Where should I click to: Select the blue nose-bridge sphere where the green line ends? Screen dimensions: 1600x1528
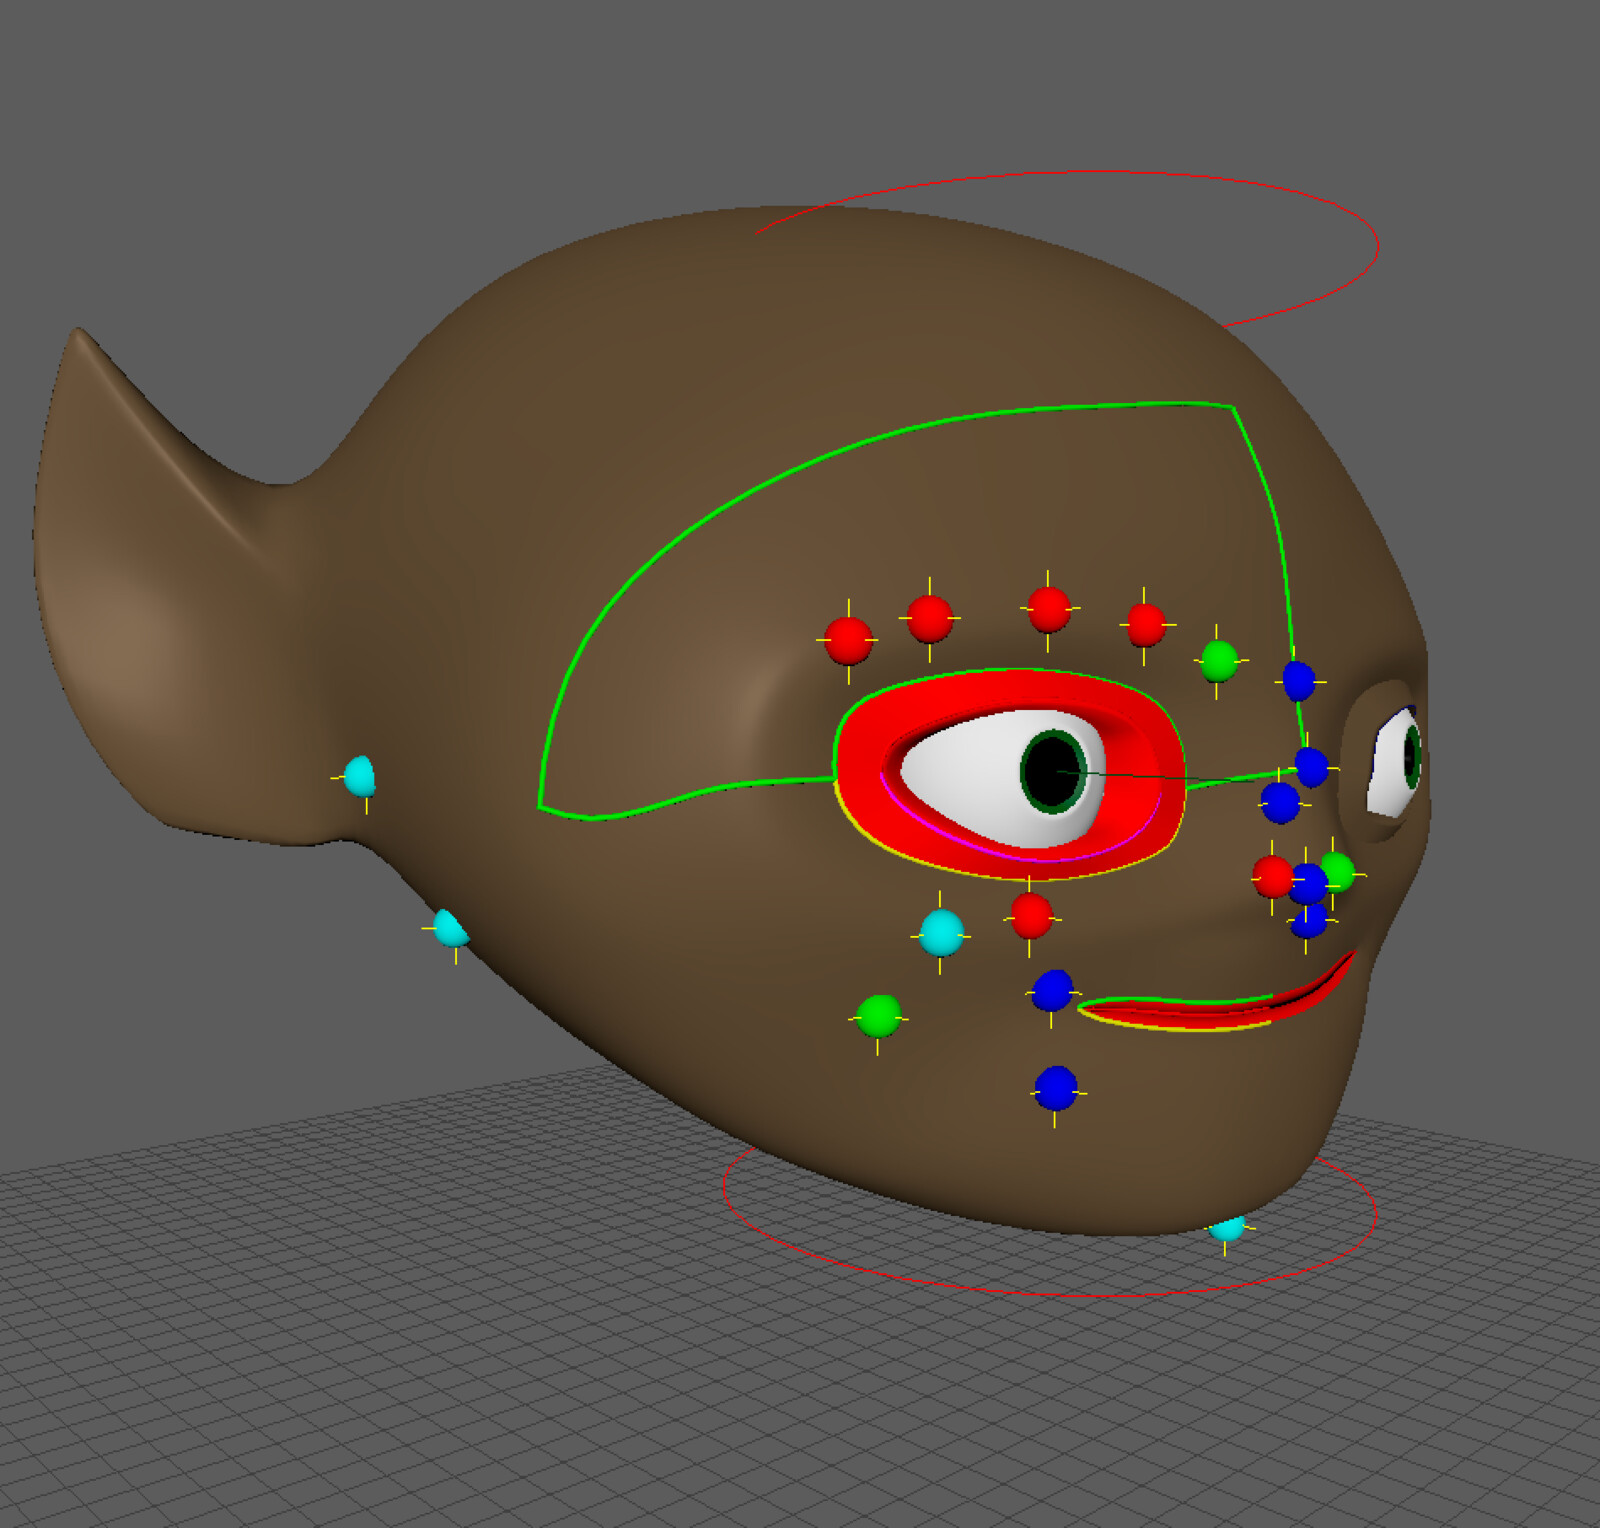pyautogui.click(x=1311, y=767)
